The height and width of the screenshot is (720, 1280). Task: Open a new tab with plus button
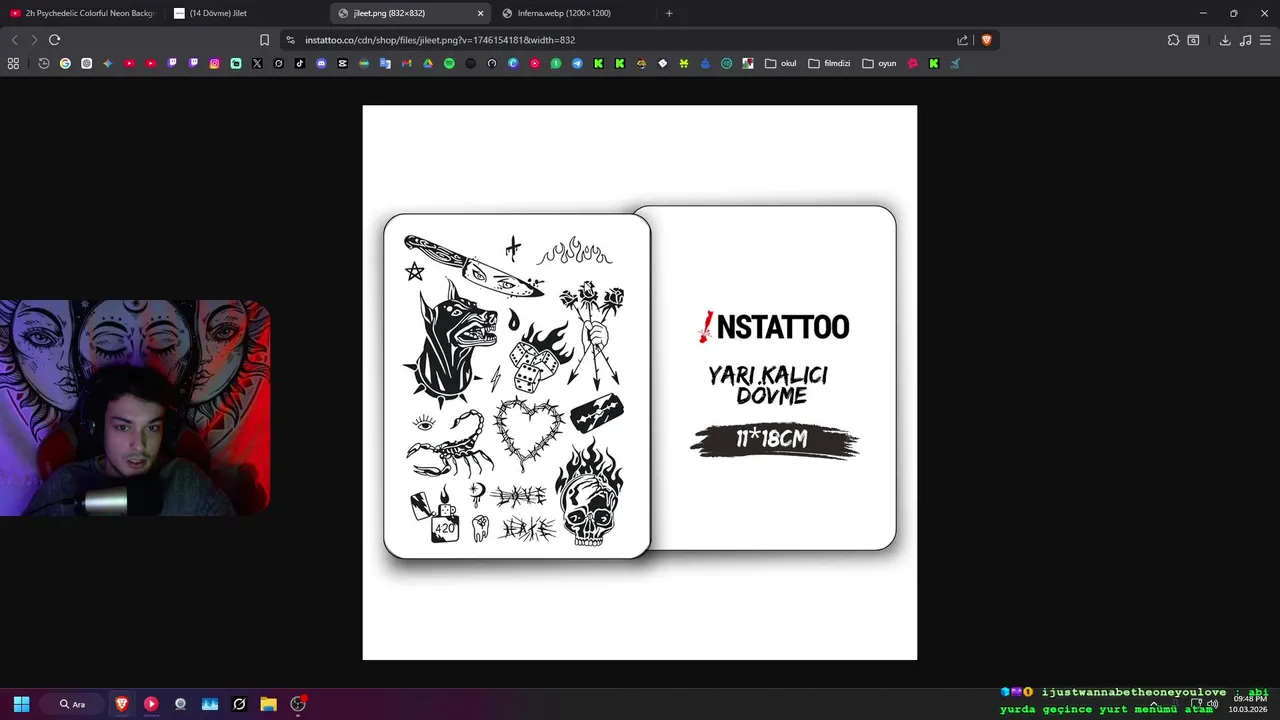coord(669,13)
